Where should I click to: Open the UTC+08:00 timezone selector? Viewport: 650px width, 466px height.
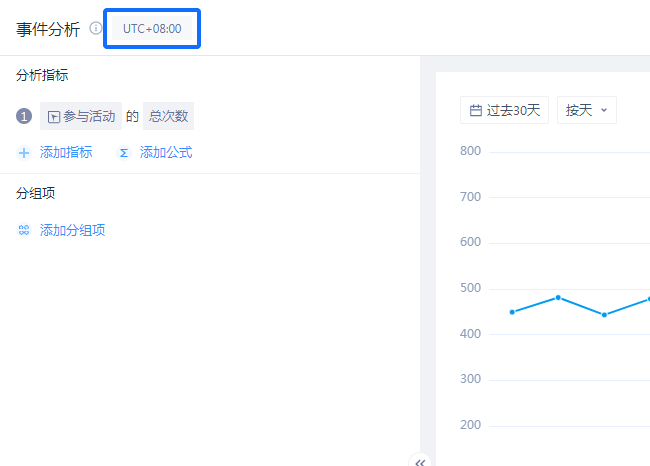pos(152,29)
